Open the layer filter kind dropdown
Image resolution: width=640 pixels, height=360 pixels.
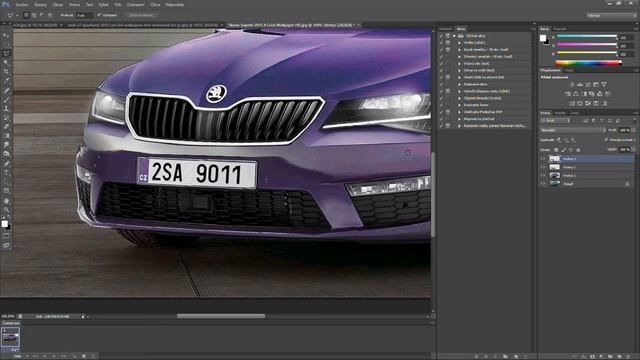555,121
